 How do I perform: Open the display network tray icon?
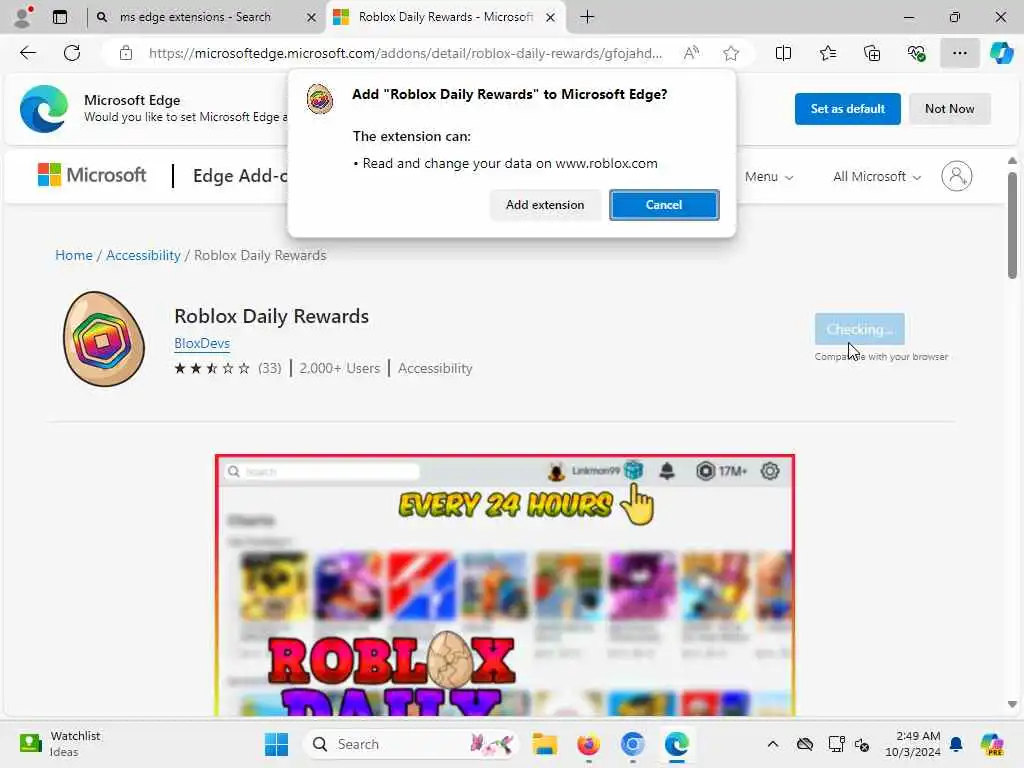pyautogui.click(x=837, y=744)
